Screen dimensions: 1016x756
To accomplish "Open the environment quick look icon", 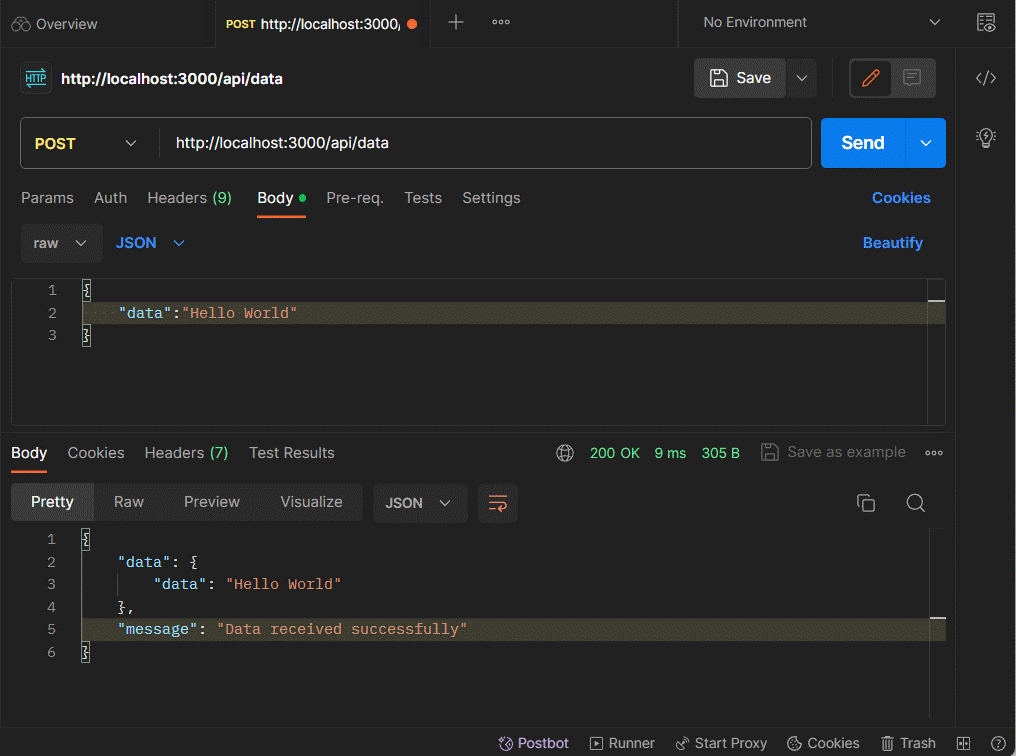I will [x=985, y=23].
